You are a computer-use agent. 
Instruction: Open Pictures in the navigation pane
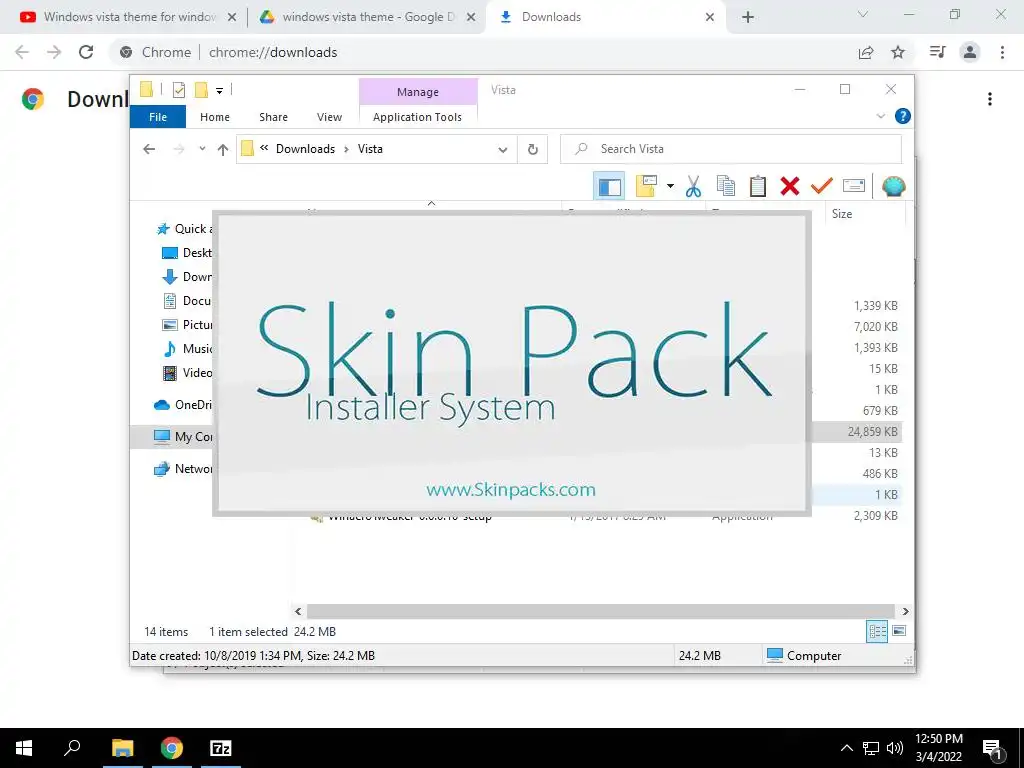coord(186,325)
